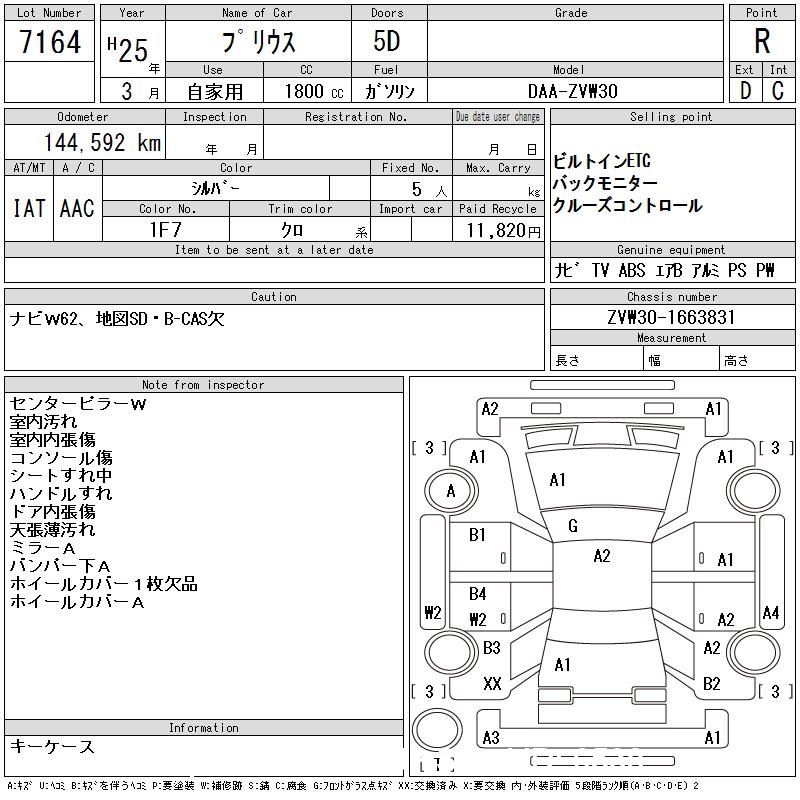Select the genuine equipment list line
This screenshot has height=800, width=800.
(x=664, y=270)
